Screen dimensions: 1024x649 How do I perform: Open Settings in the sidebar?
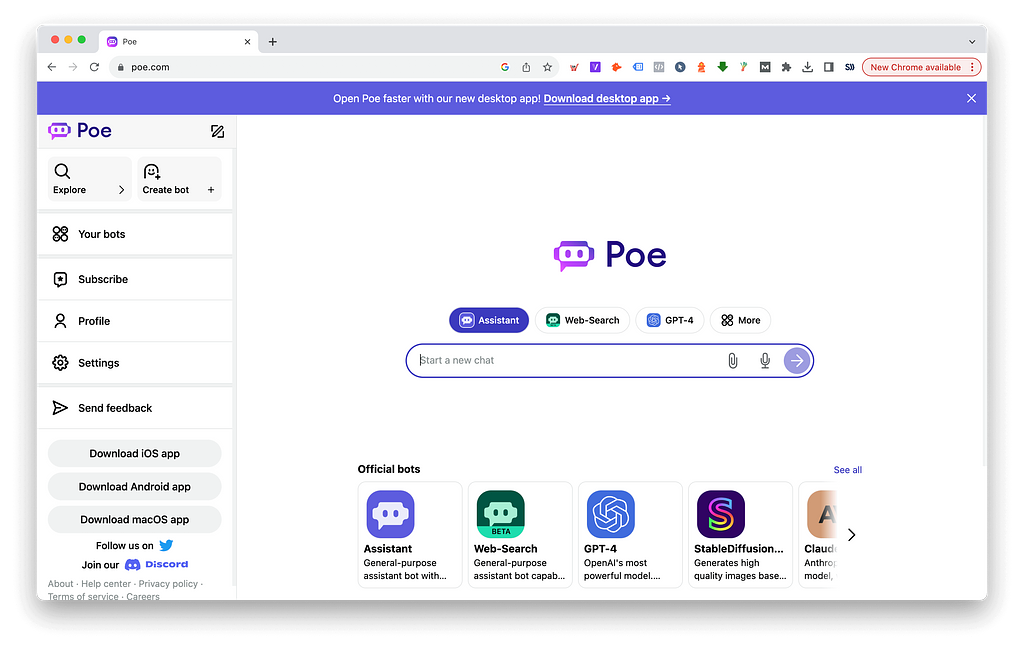click(x=135, y=363)
